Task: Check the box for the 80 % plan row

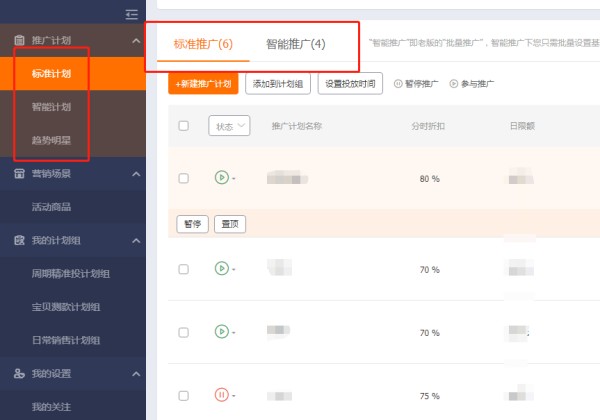Action: pos(184,178)
